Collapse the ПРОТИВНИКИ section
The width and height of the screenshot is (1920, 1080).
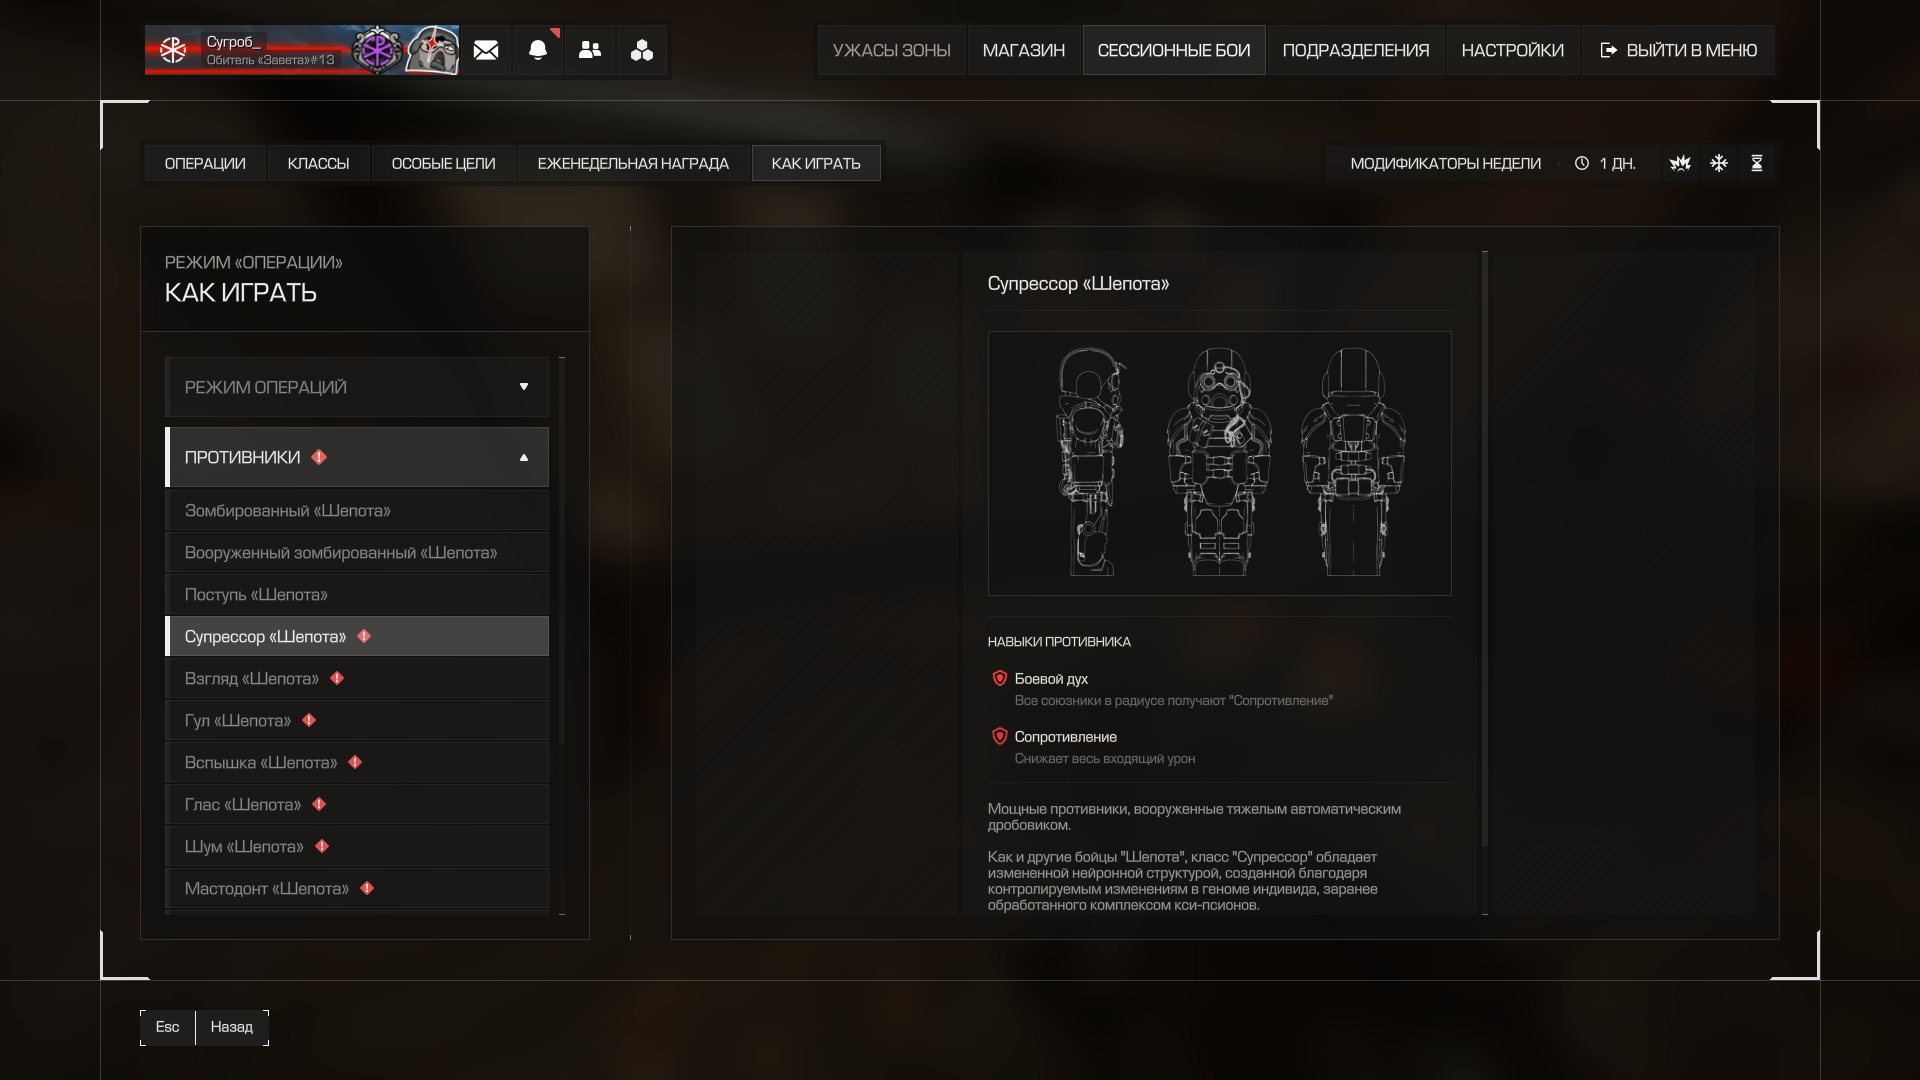click(357, 457)
